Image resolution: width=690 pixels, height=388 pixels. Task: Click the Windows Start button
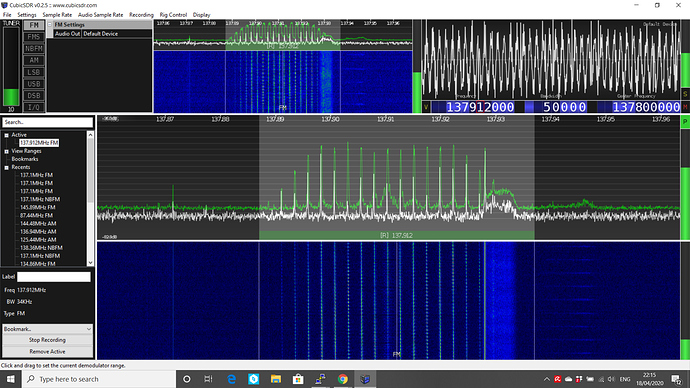pyautogui.click(x=11, y=379)
